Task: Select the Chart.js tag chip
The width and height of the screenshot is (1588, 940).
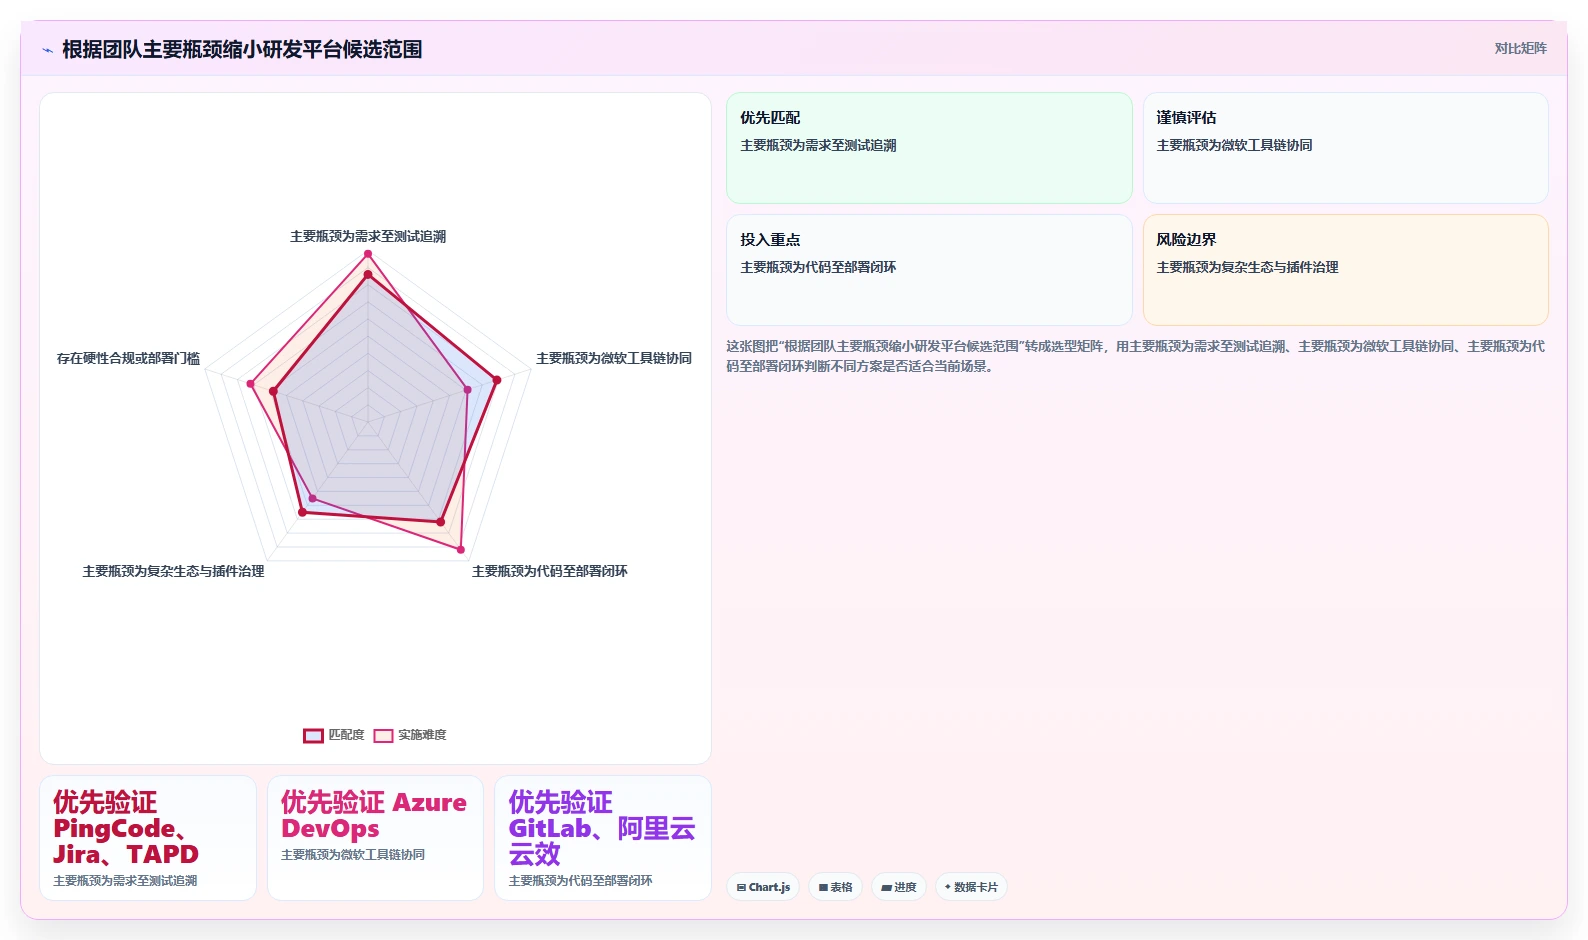Action: pos(763,887)
